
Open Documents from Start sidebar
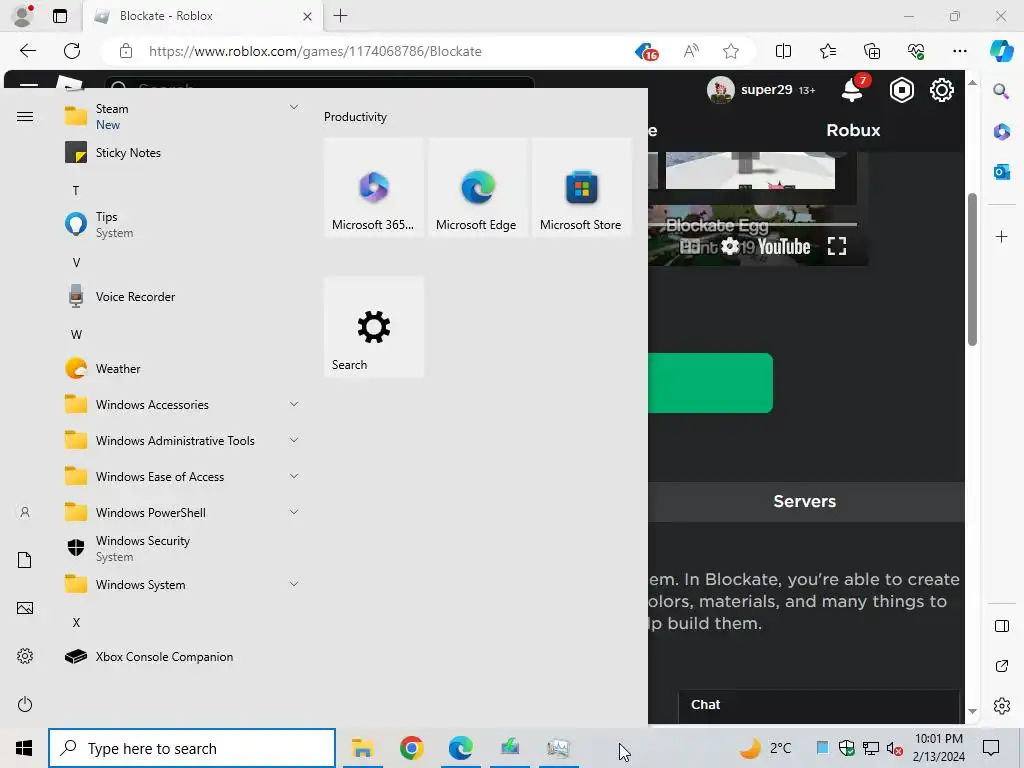(x=25, y=560)
